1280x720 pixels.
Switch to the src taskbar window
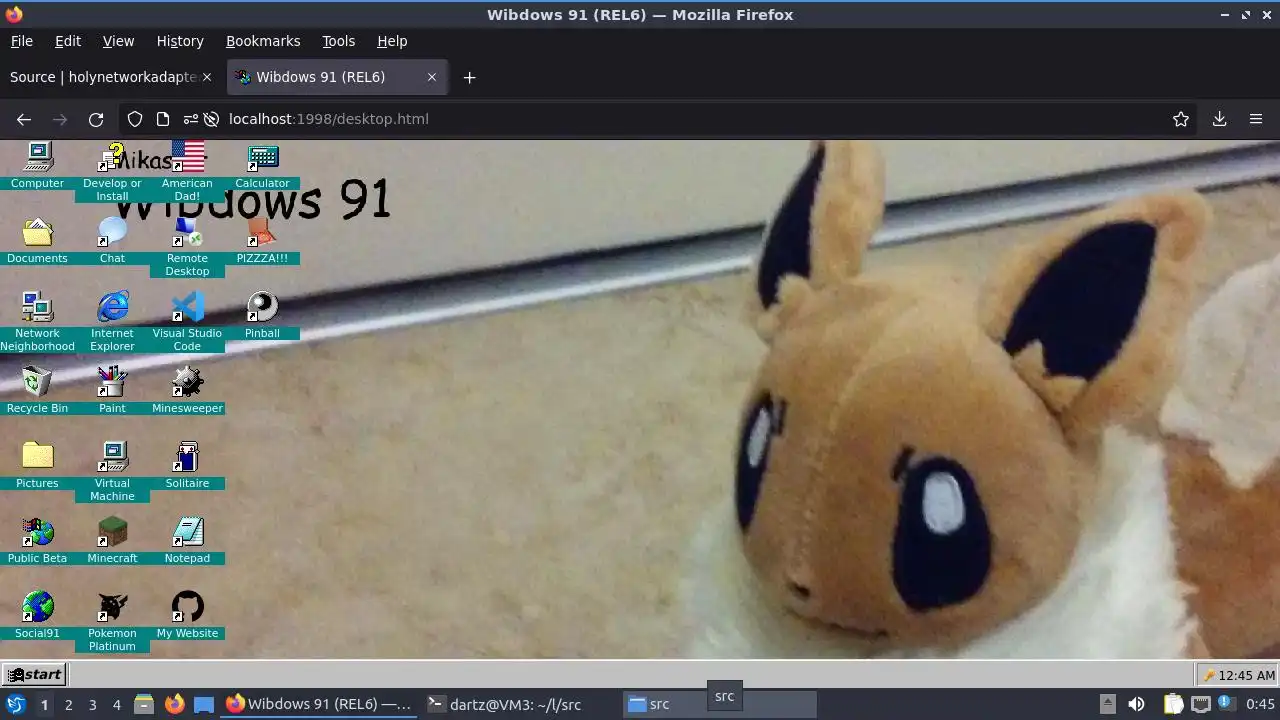tap(720, 704)
